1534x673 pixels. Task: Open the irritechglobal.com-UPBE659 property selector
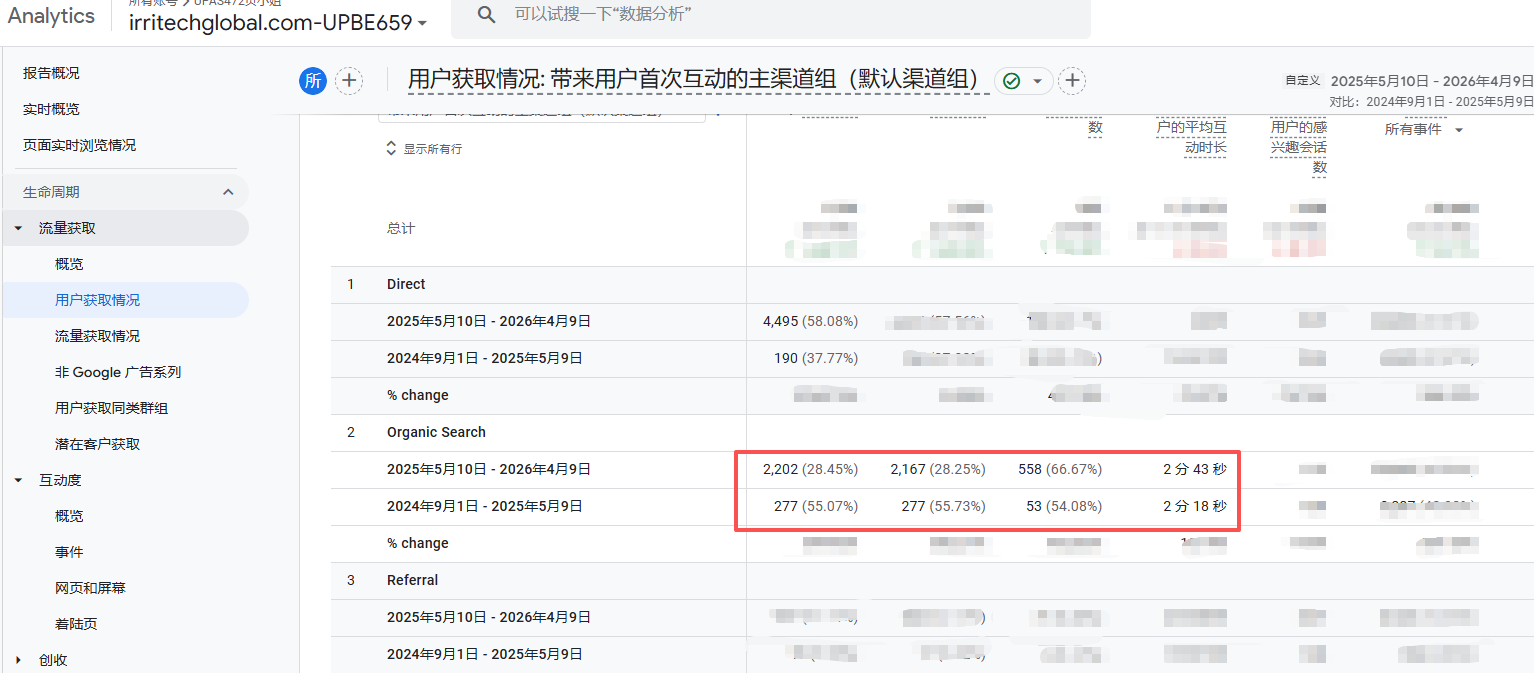point(279,22)
